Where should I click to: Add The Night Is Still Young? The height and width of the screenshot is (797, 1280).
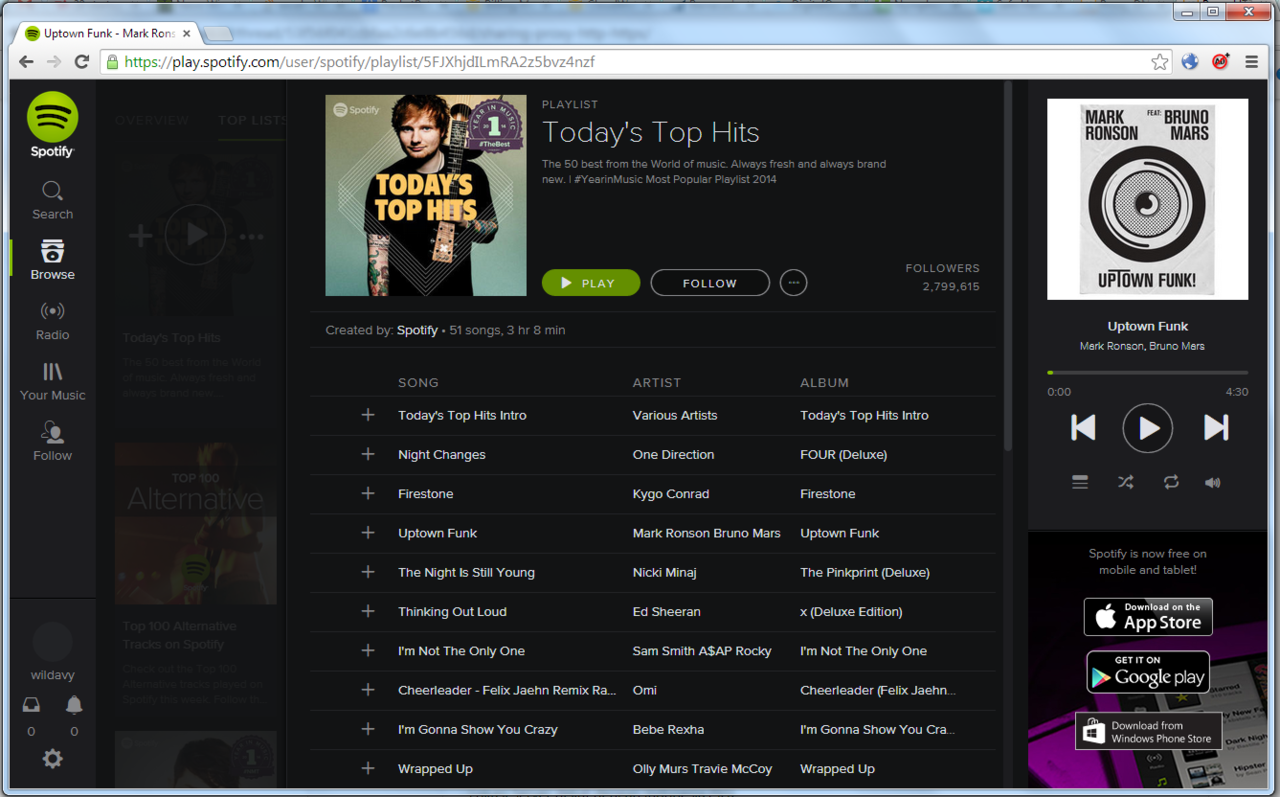pos(368,572)
